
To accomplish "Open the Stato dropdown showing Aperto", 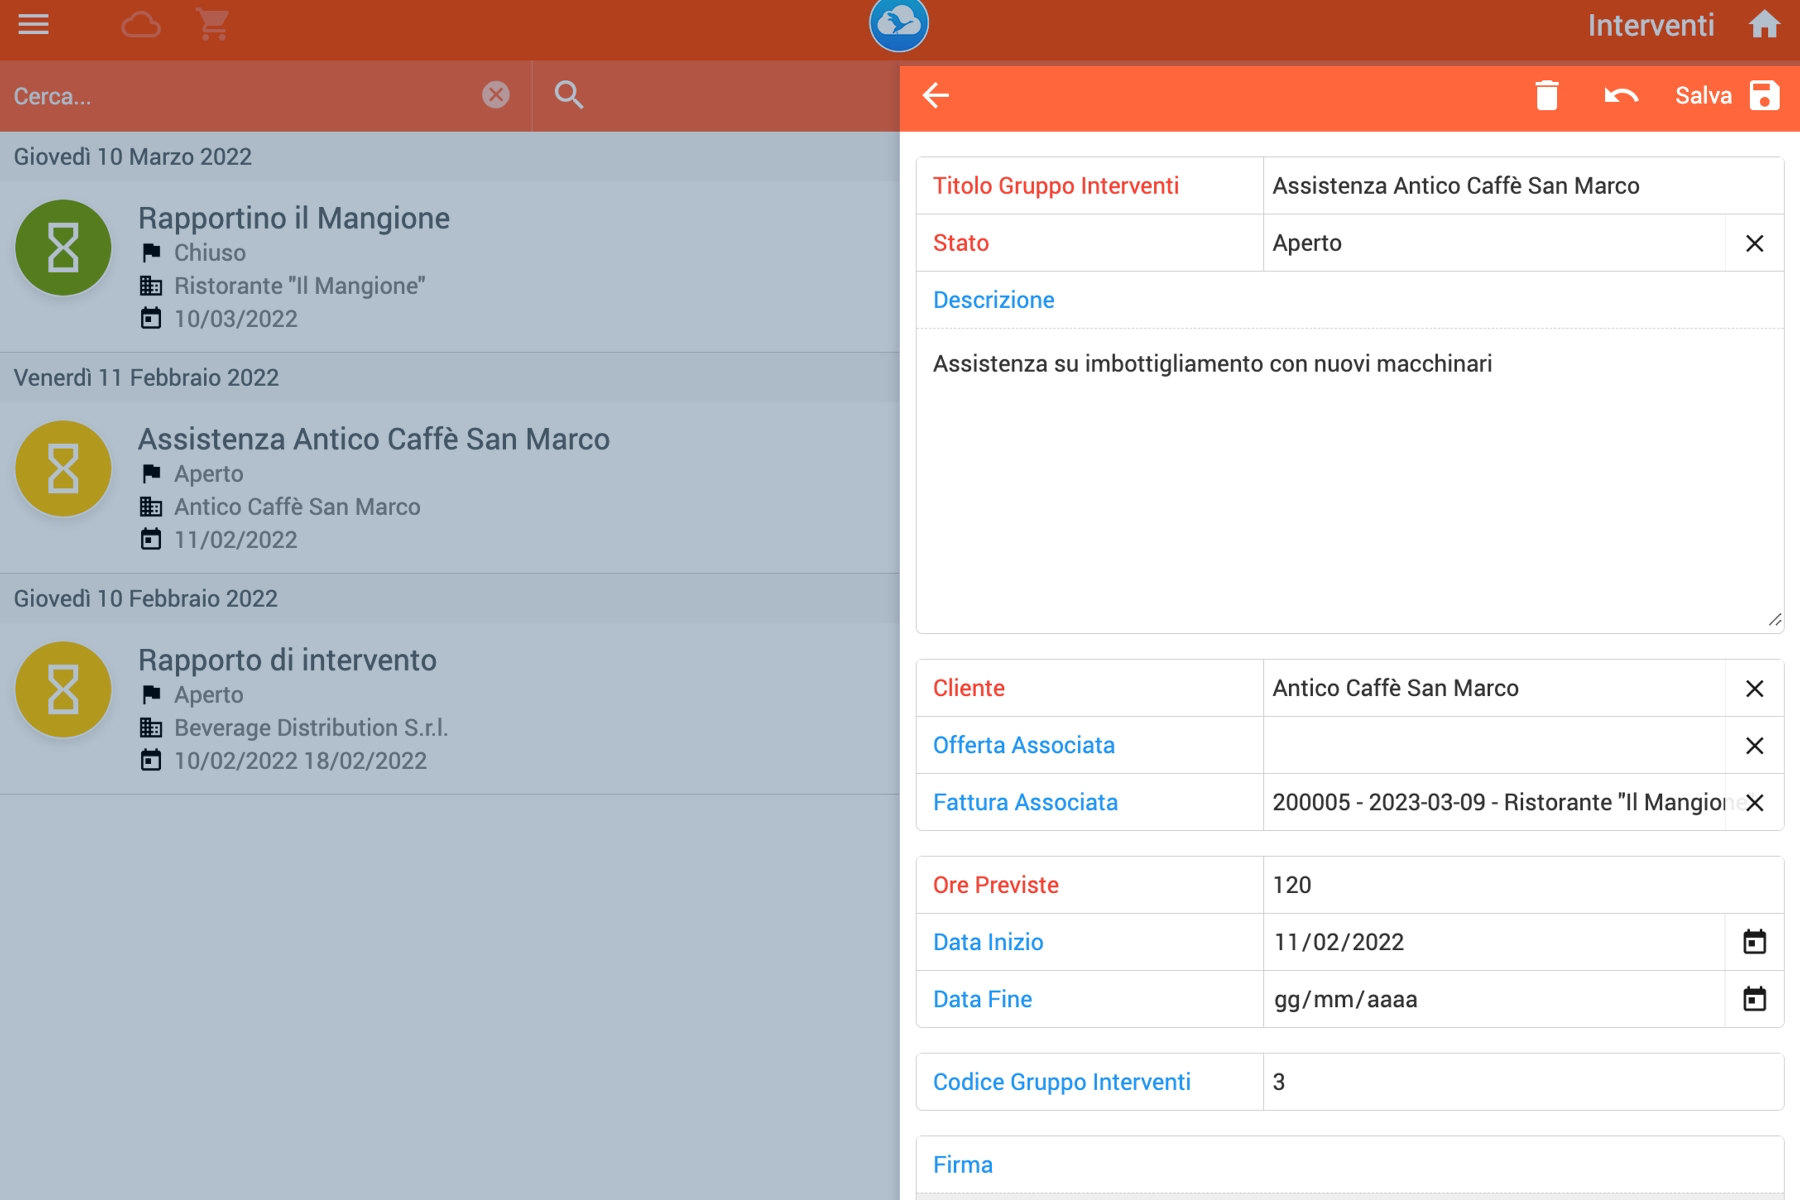I will [x=1494, y=243].
